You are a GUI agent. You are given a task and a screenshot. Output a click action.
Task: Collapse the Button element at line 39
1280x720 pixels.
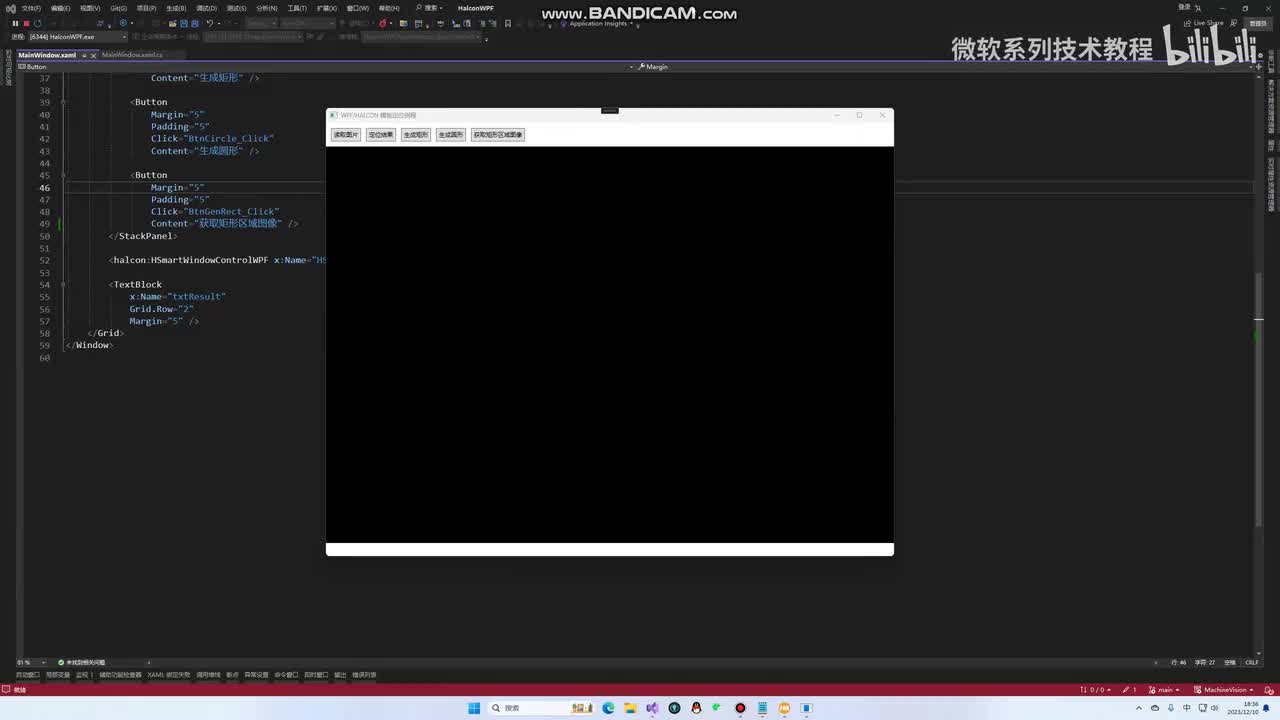point(63,102)
